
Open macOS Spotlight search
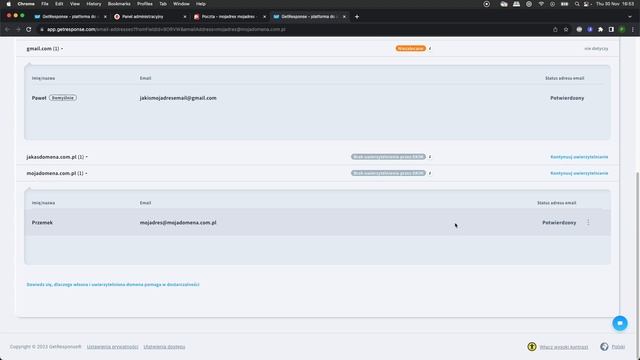tap(577, 4)
